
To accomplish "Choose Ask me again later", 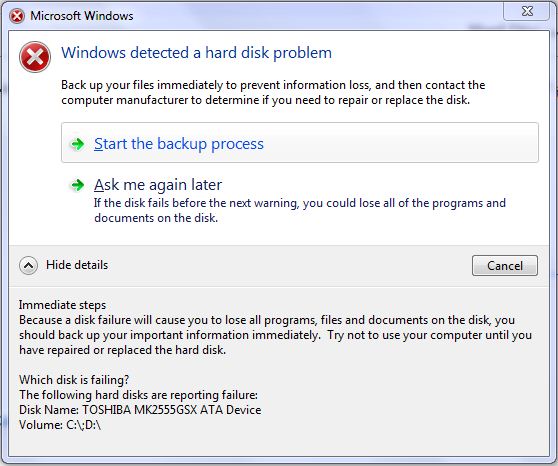I will tap(158, 185).
